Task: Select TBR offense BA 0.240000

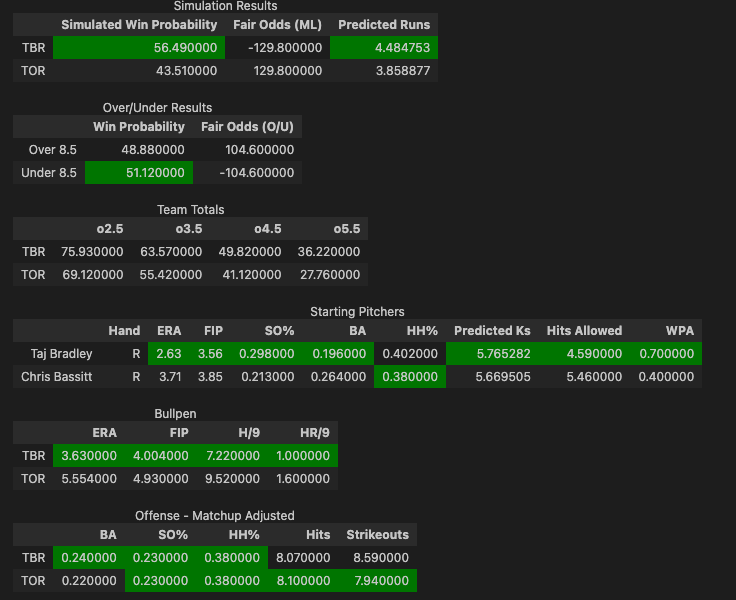Action: [x=89, y=558]
